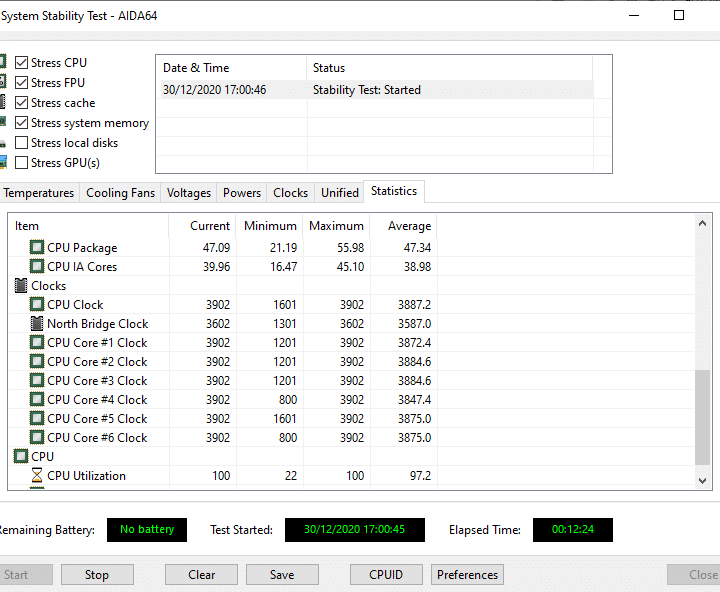
Task: Click the CPU Core #1 Clock icon
Action: [x=37, y=343]
